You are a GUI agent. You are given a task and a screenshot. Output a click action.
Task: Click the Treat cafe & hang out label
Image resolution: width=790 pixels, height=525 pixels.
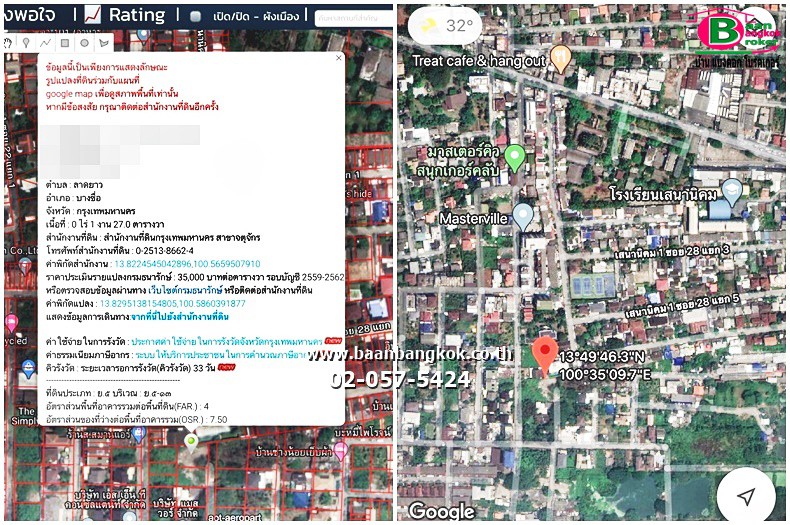tap(479, 61)
